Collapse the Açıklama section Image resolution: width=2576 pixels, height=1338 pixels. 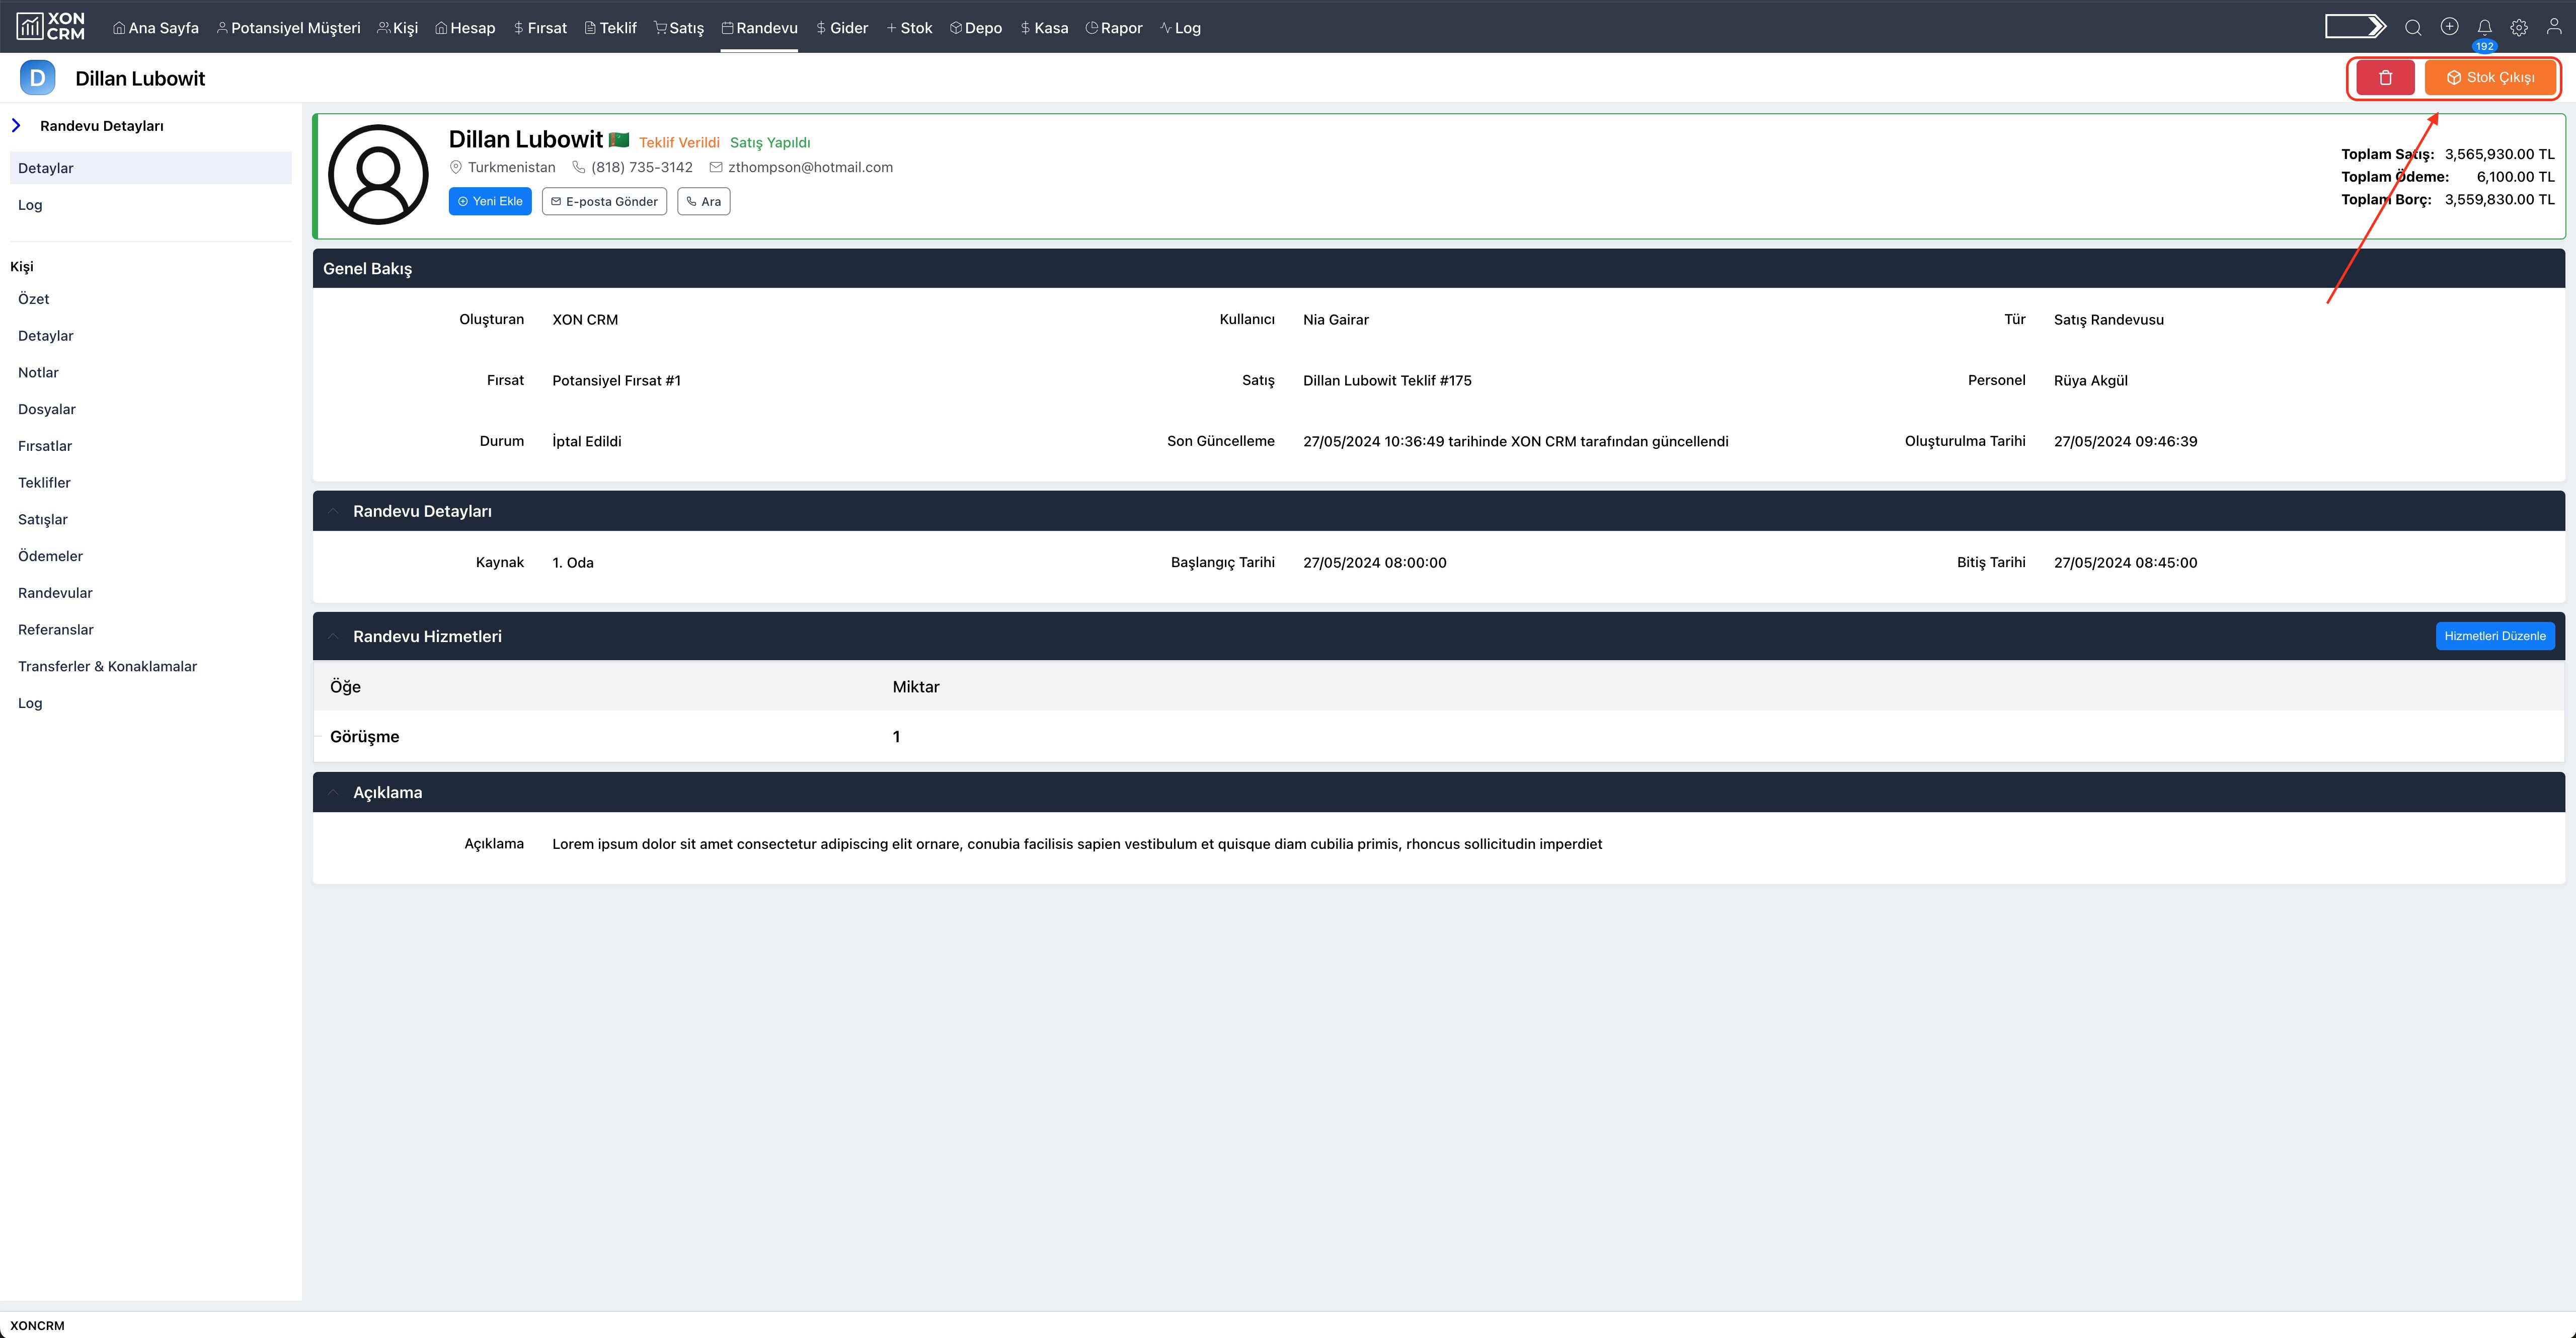[x=333, y=792]
